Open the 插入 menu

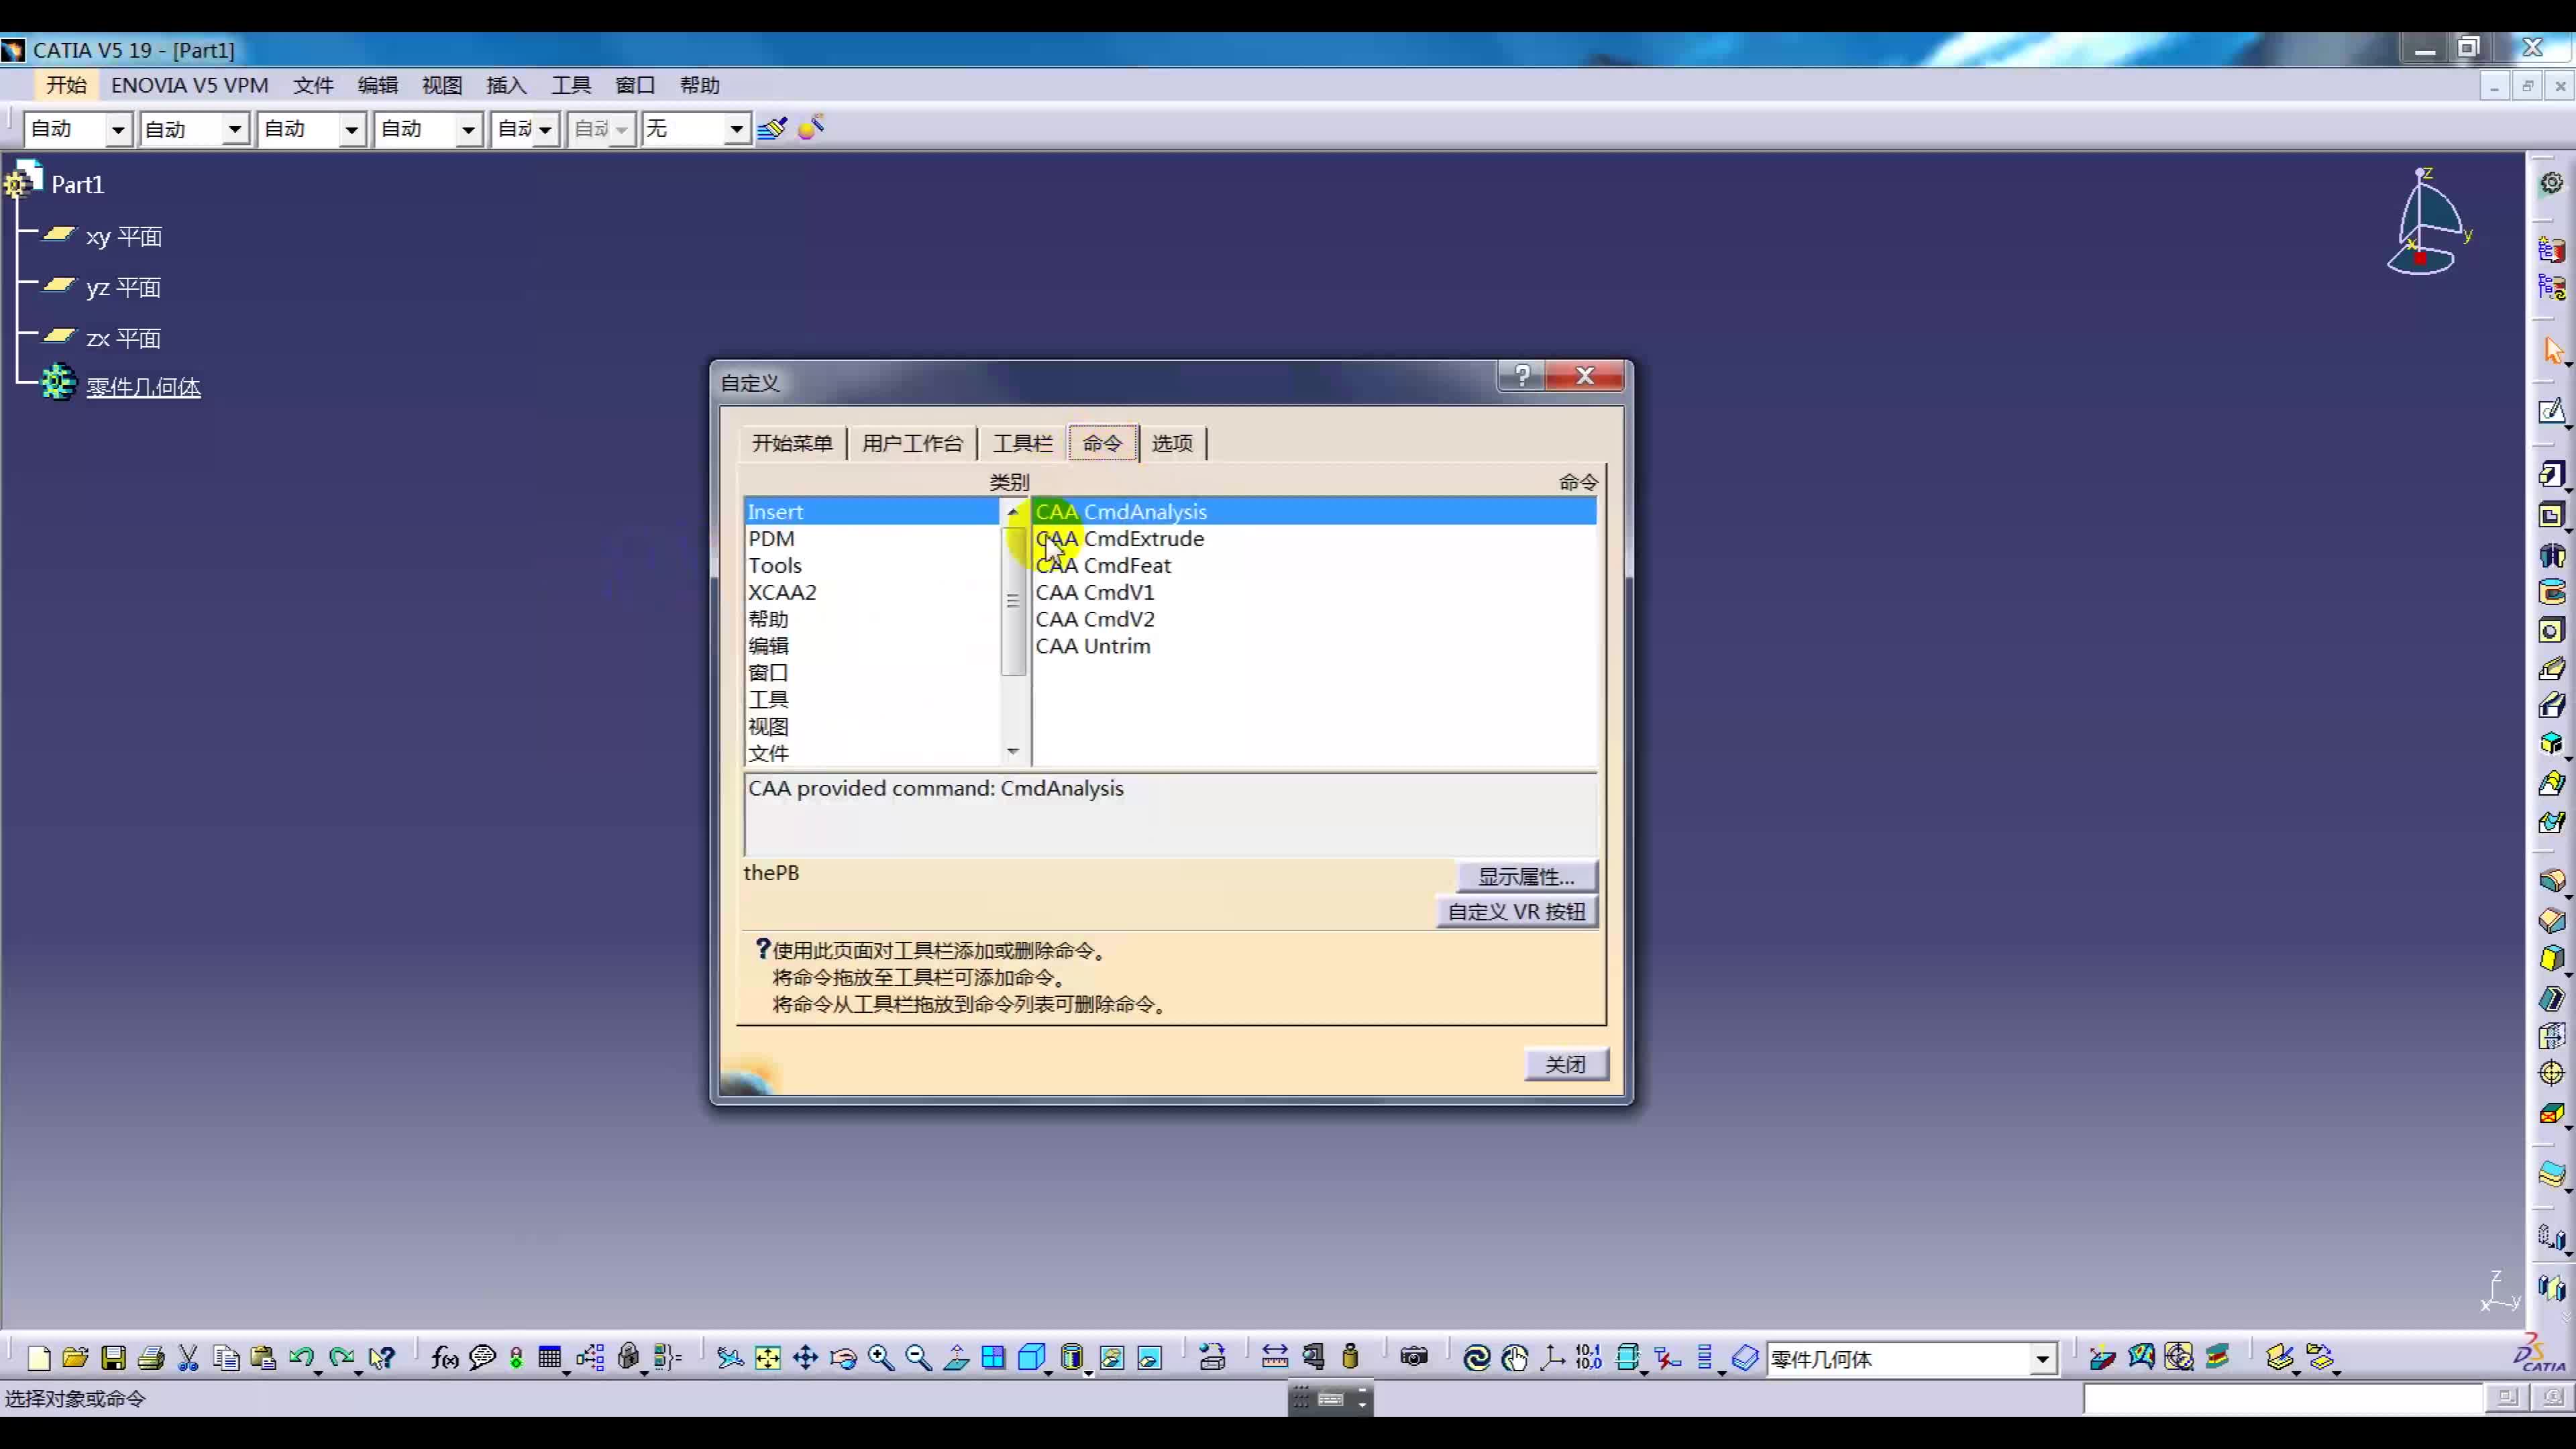click(x=506, y=85)
